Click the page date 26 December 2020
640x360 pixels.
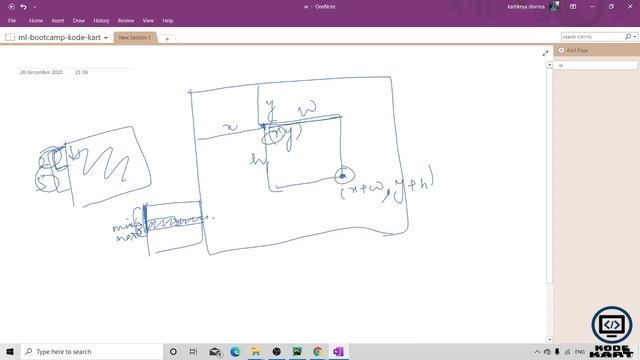tap(42, 72)
